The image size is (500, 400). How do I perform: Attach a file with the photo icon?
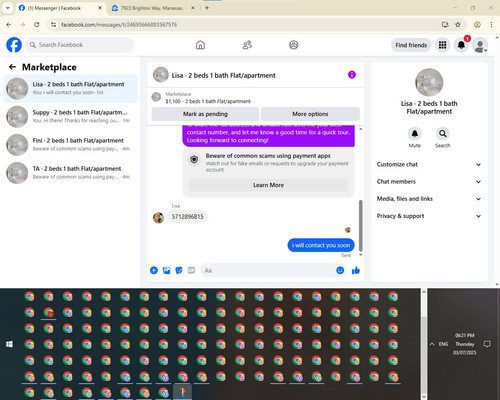[166, 270]
